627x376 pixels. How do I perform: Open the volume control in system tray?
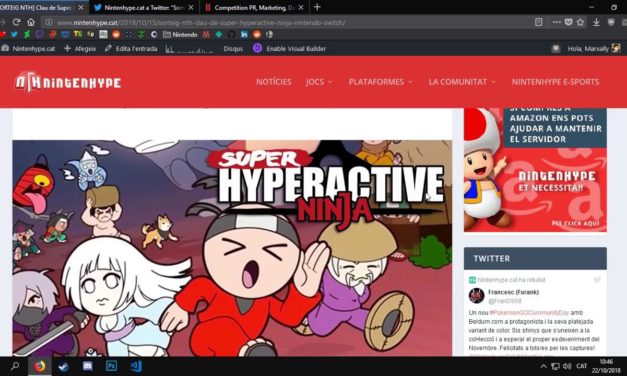pos(567,366)
